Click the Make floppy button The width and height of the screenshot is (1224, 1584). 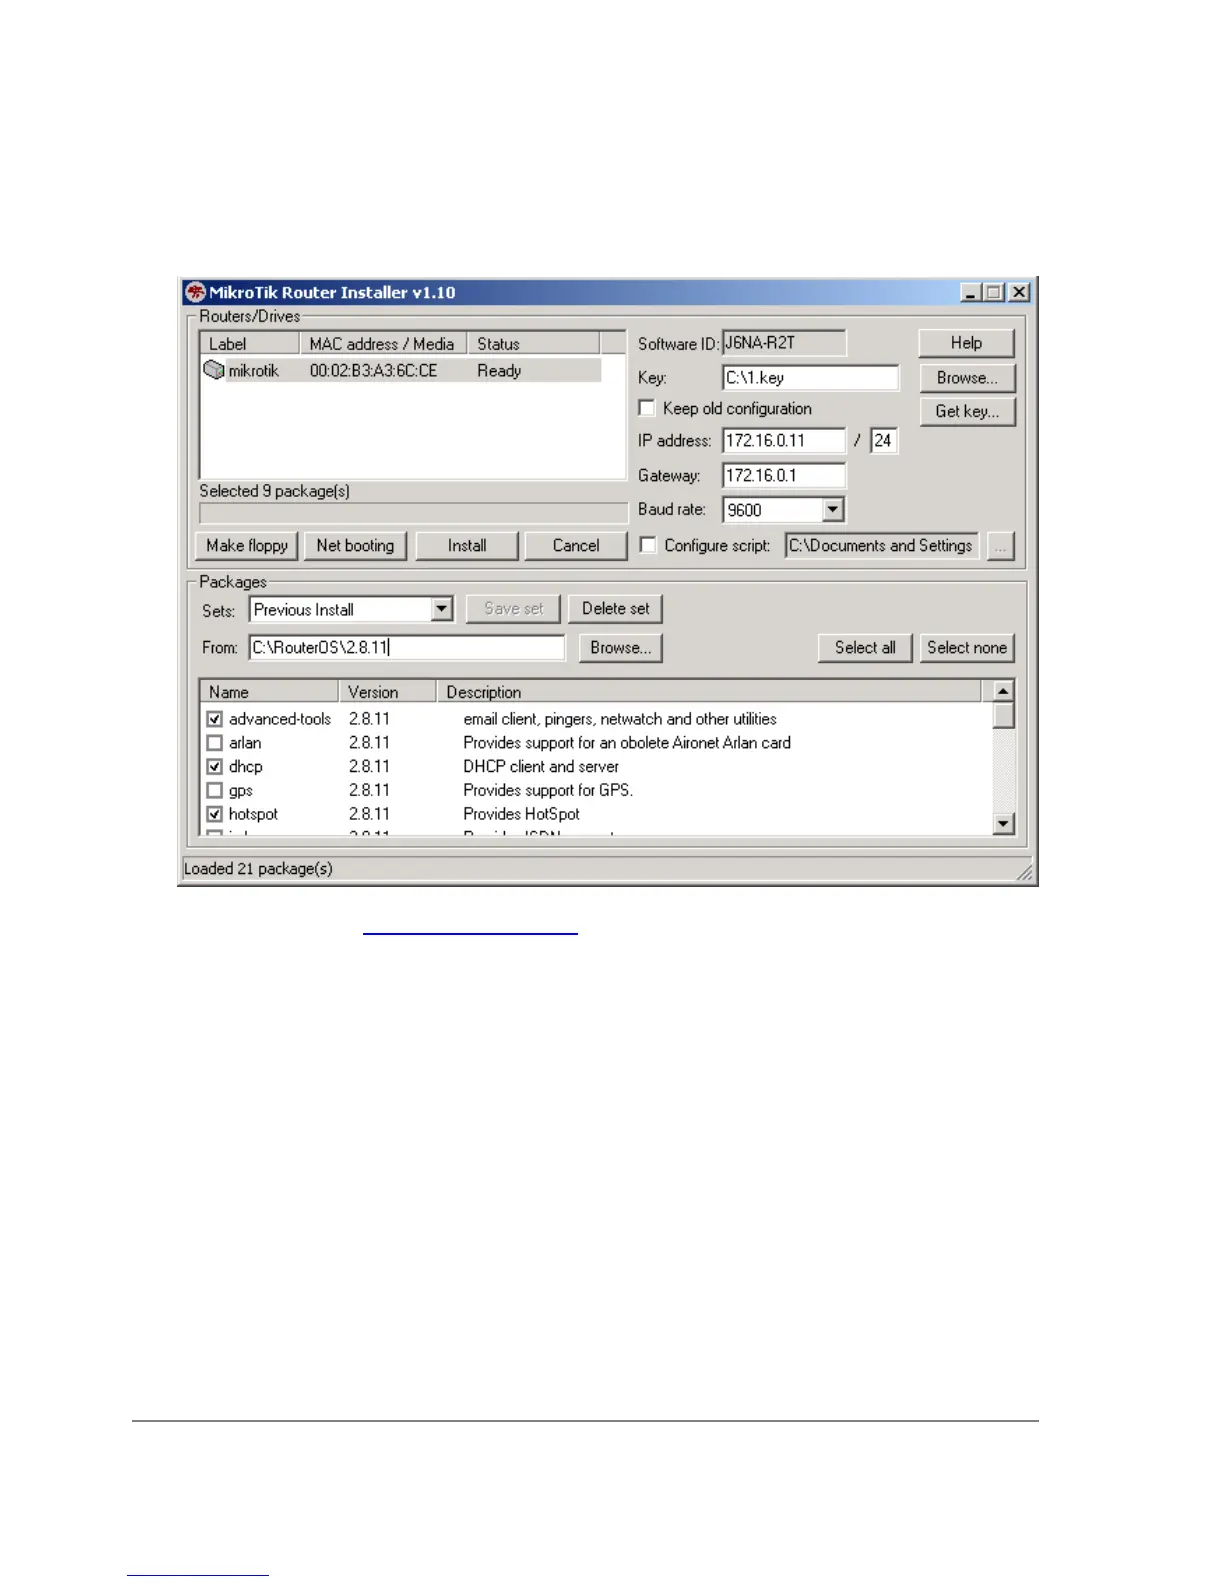tap(246, 546)
